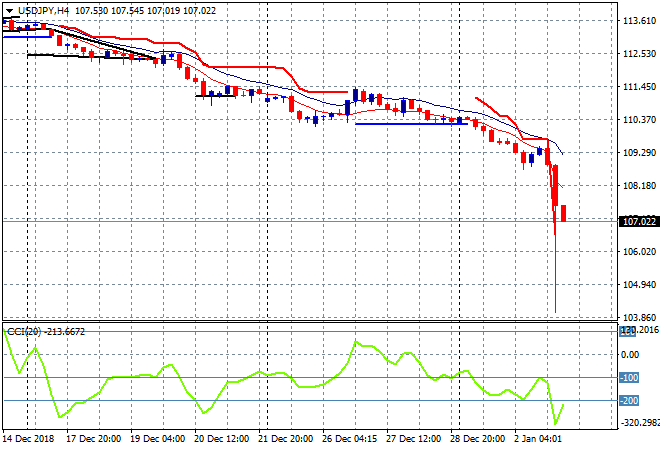The image size is (660, 450).
Task: Click the black horizontal line near 111.100
Action: pos(215,96)
